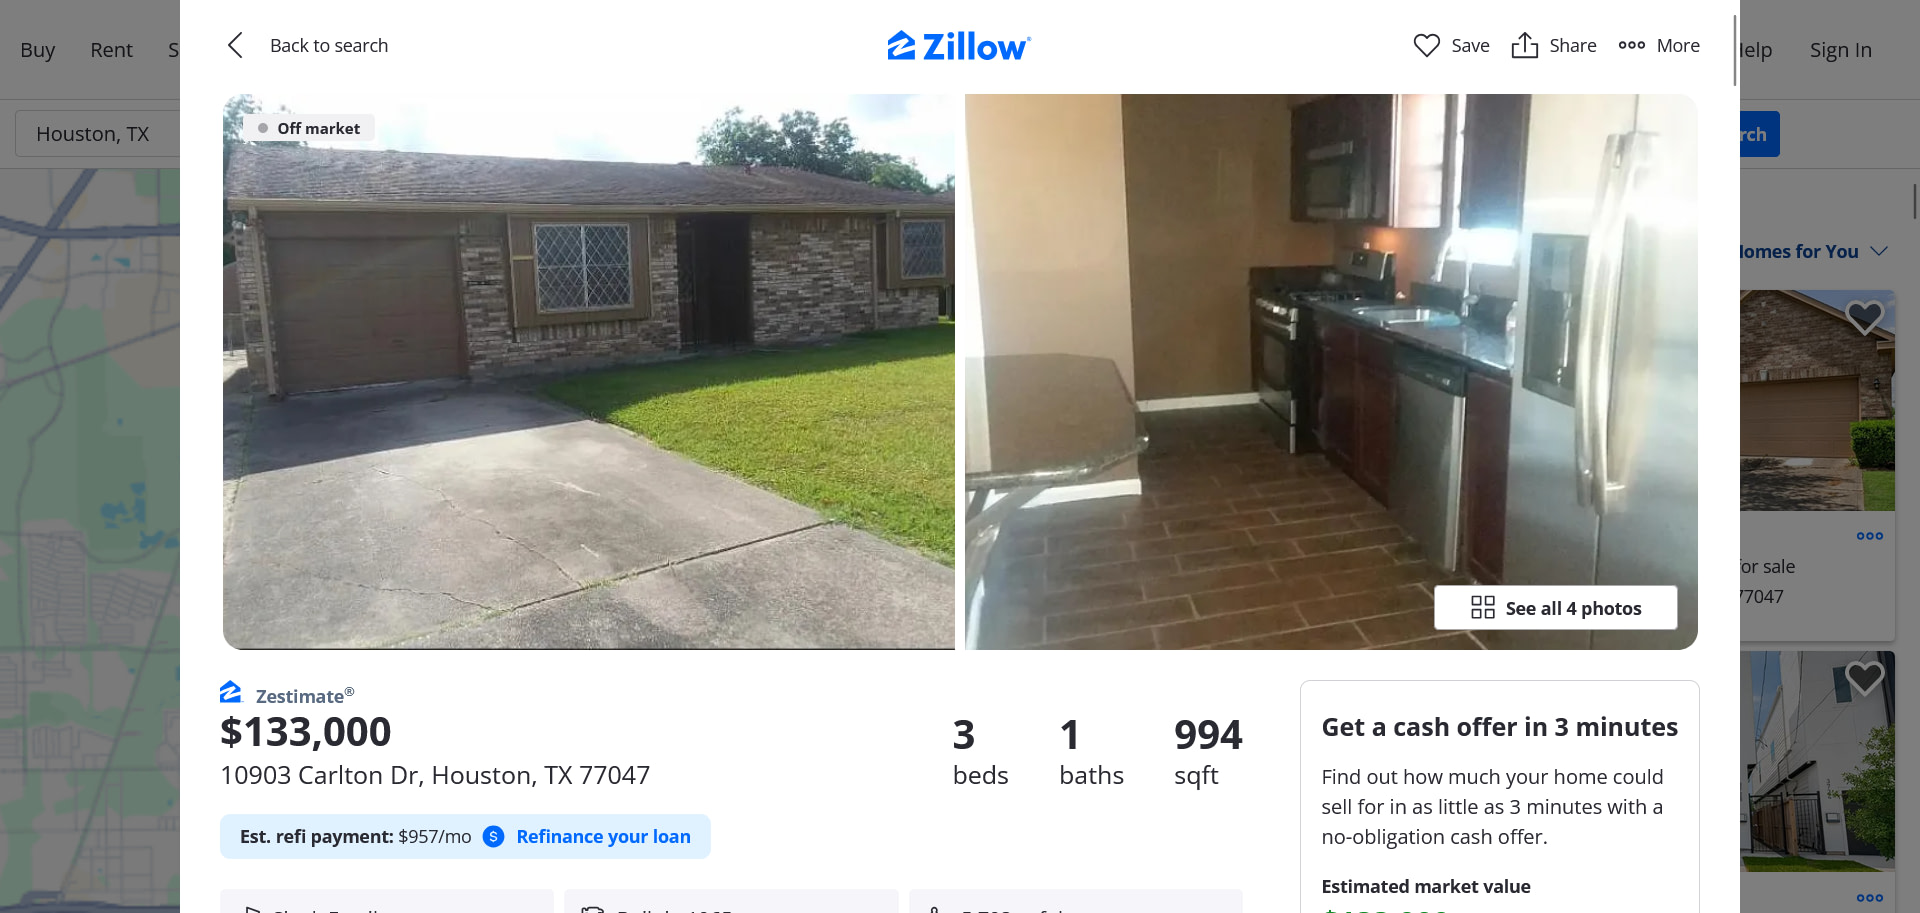1920x913 pixels.
Task: Click the Share upload icon
Action: (1524, 45)
